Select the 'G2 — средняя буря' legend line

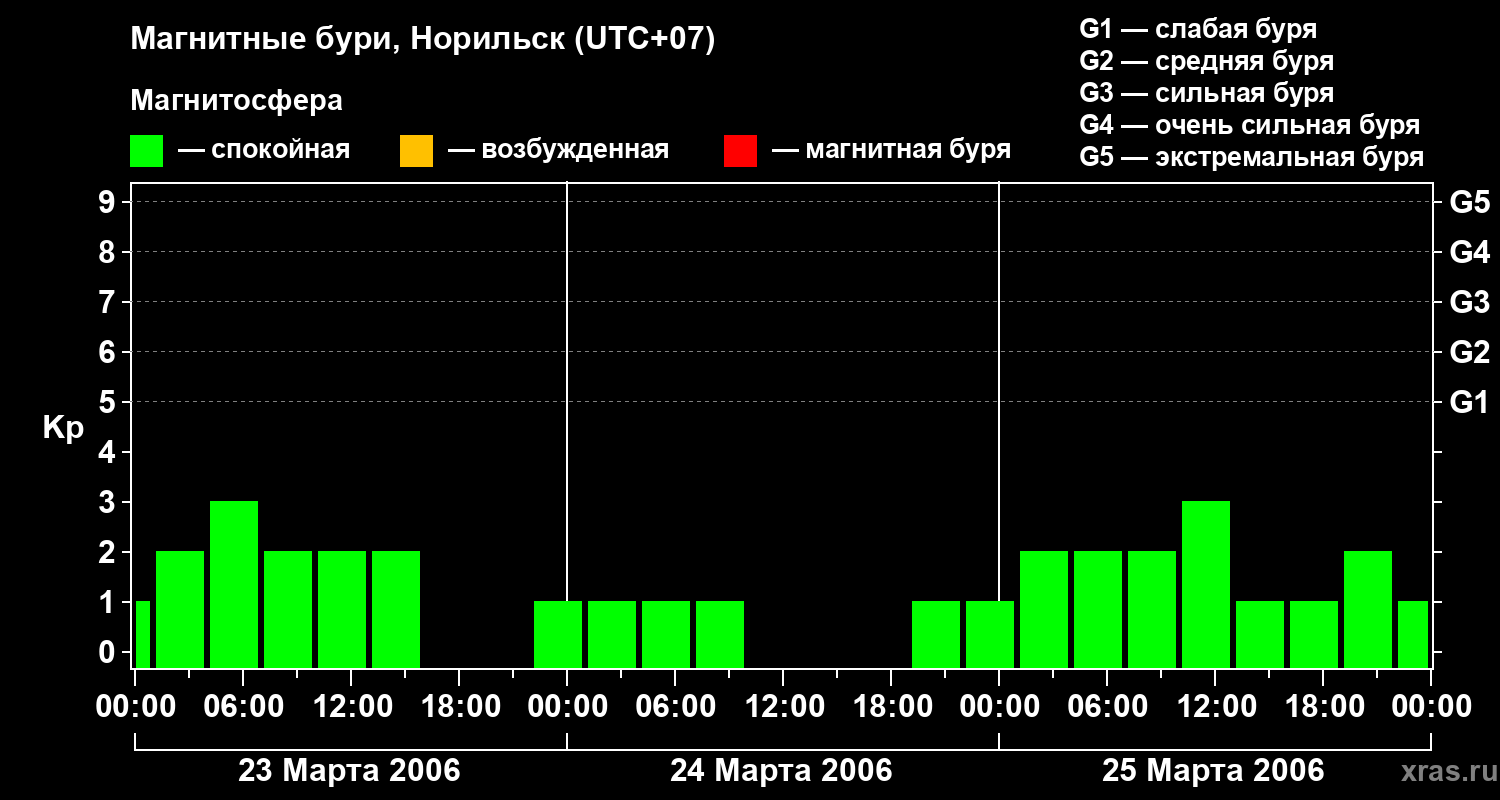pyautogui.click(x=1206, y=61)
